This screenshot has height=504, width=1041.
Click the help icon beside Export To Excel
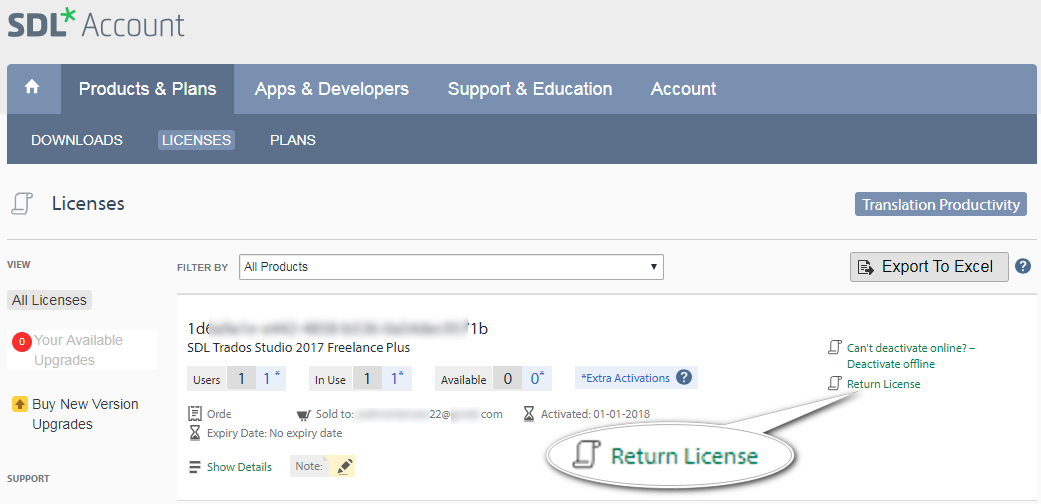(1023, 267)
